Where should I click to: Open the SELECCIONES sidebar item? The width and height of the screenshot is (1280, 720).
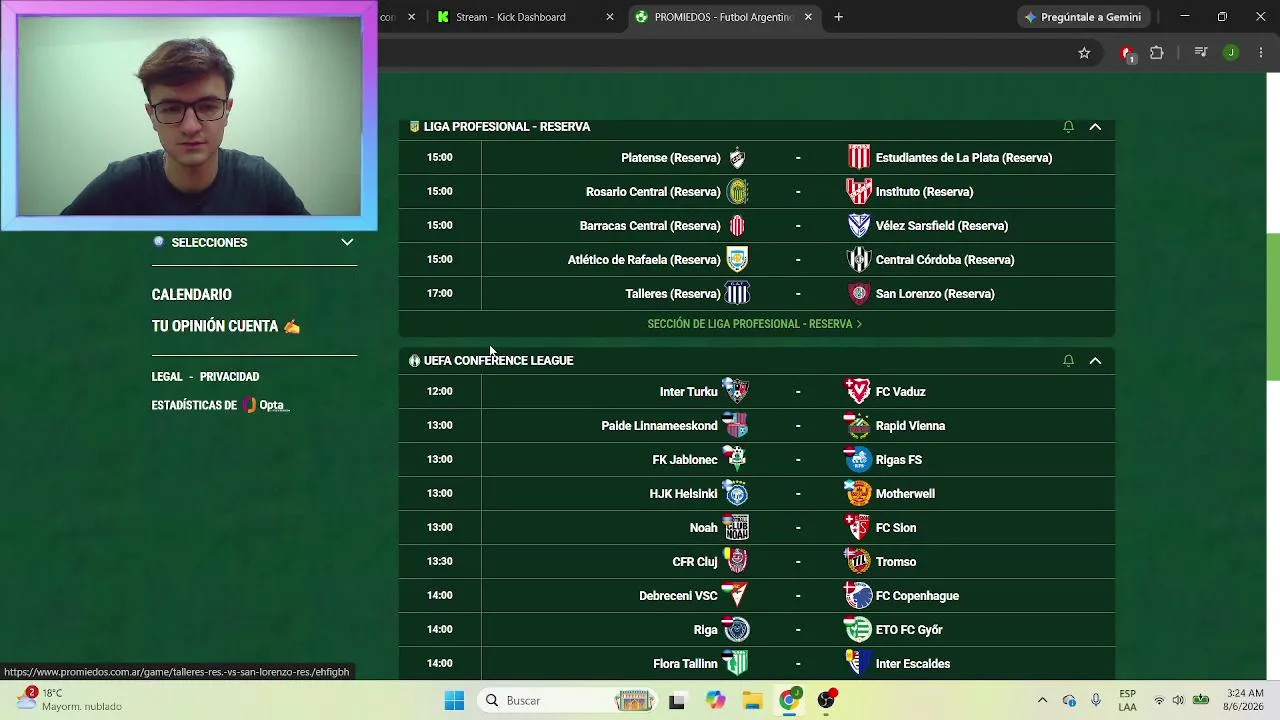(209, 243)
